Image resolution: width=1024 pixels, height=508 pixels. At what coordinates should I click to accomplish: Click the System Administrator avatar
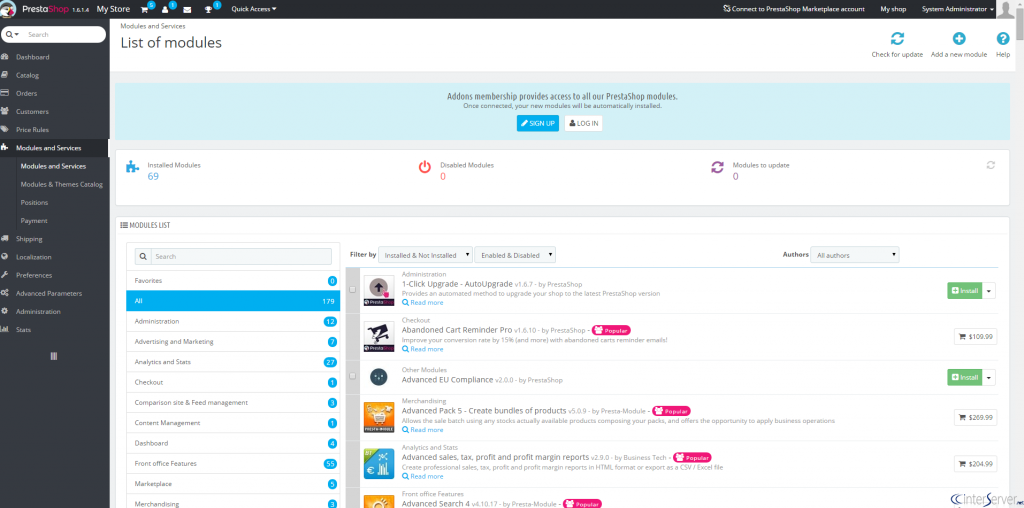(1006, 9)
